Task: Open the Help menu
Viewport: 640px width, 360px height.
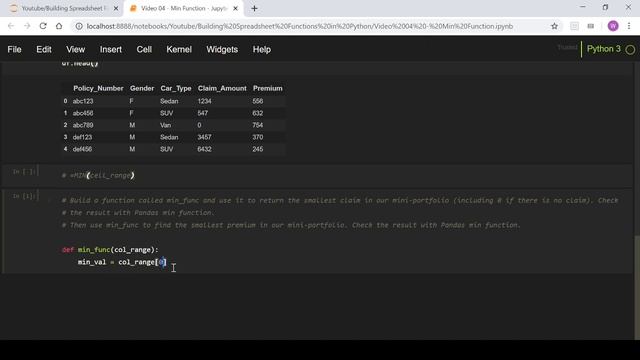Action: [x=262, y=49]
